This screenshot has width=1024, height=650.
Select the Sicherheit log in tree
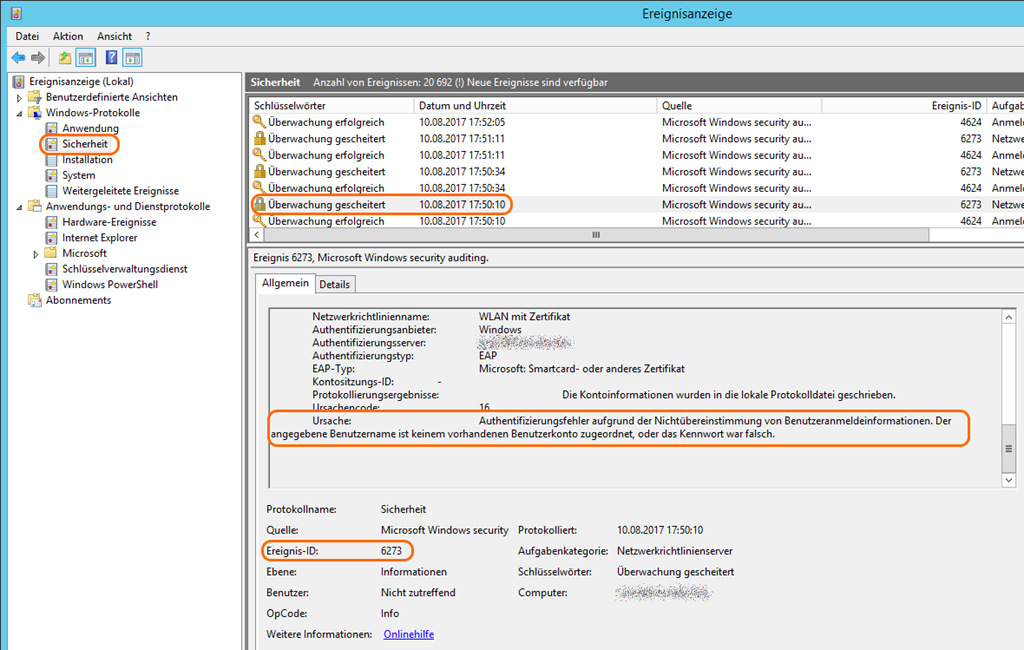pos(84,144)
